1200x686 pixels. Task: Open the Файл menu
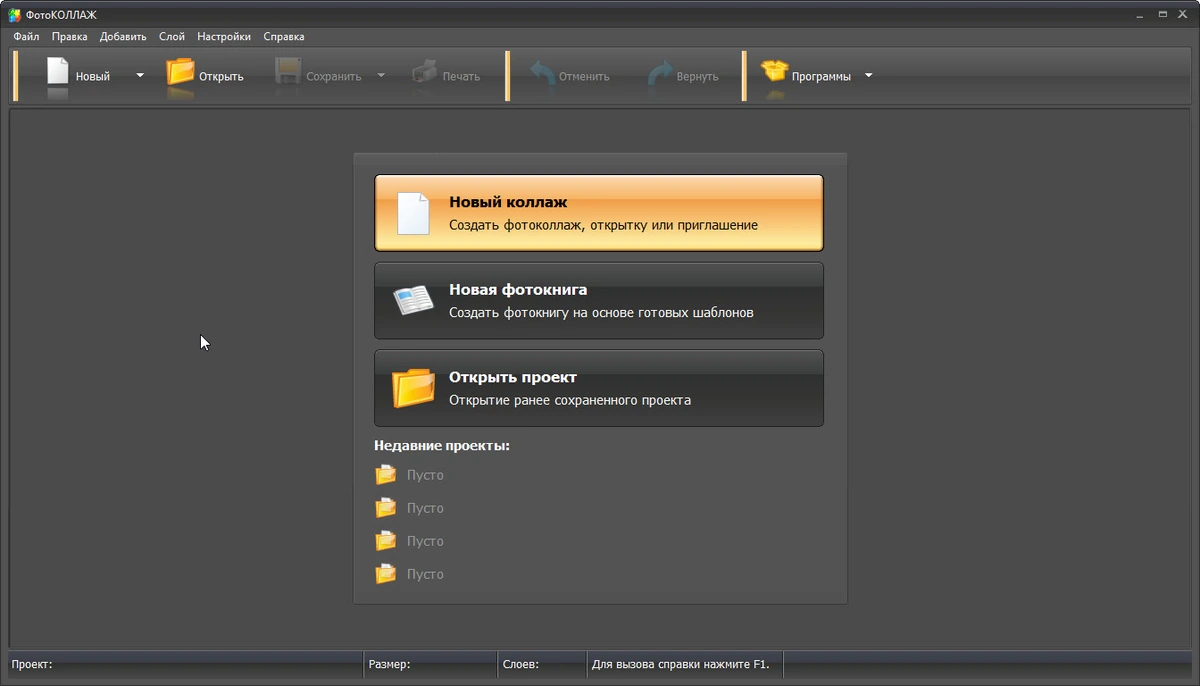pyautogui.click(x=26, y=36)
